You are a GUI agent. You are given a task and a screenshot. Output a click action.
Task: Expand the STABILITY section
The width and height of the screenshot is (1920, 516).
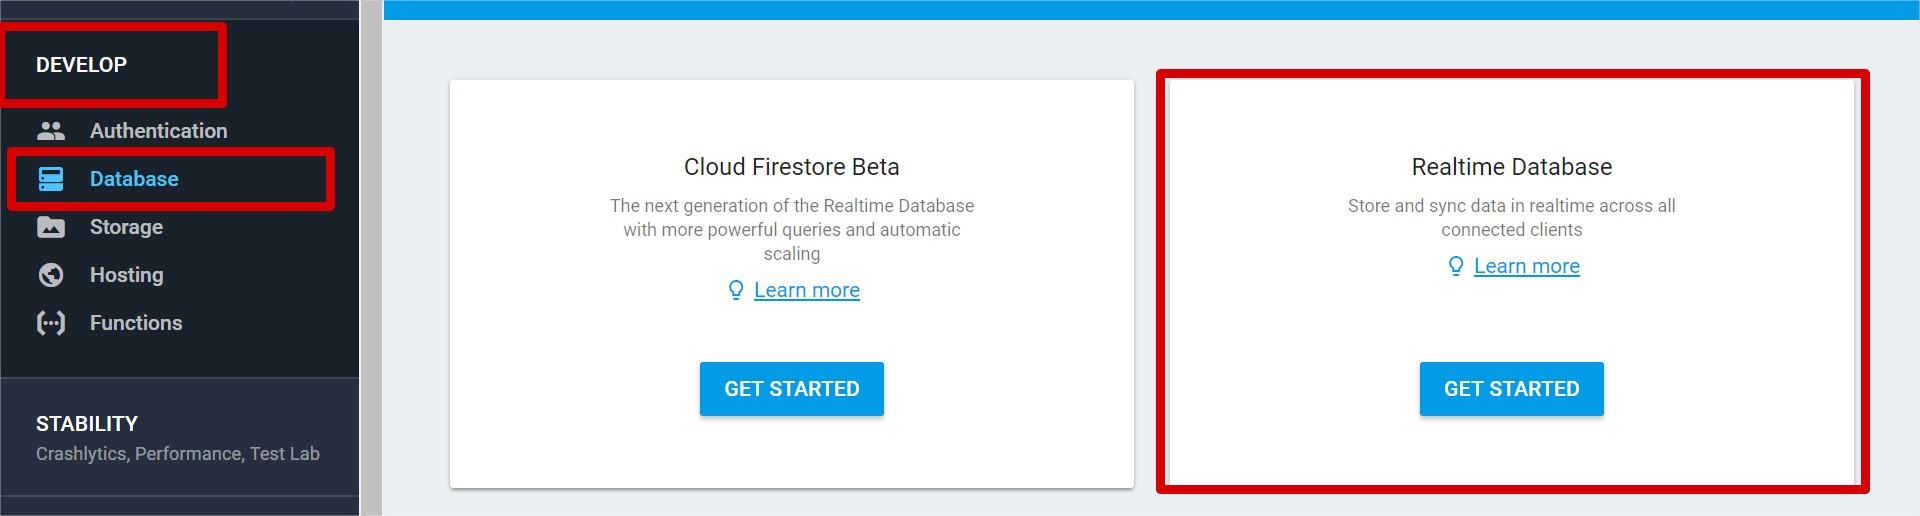click(x=87, y=424)
